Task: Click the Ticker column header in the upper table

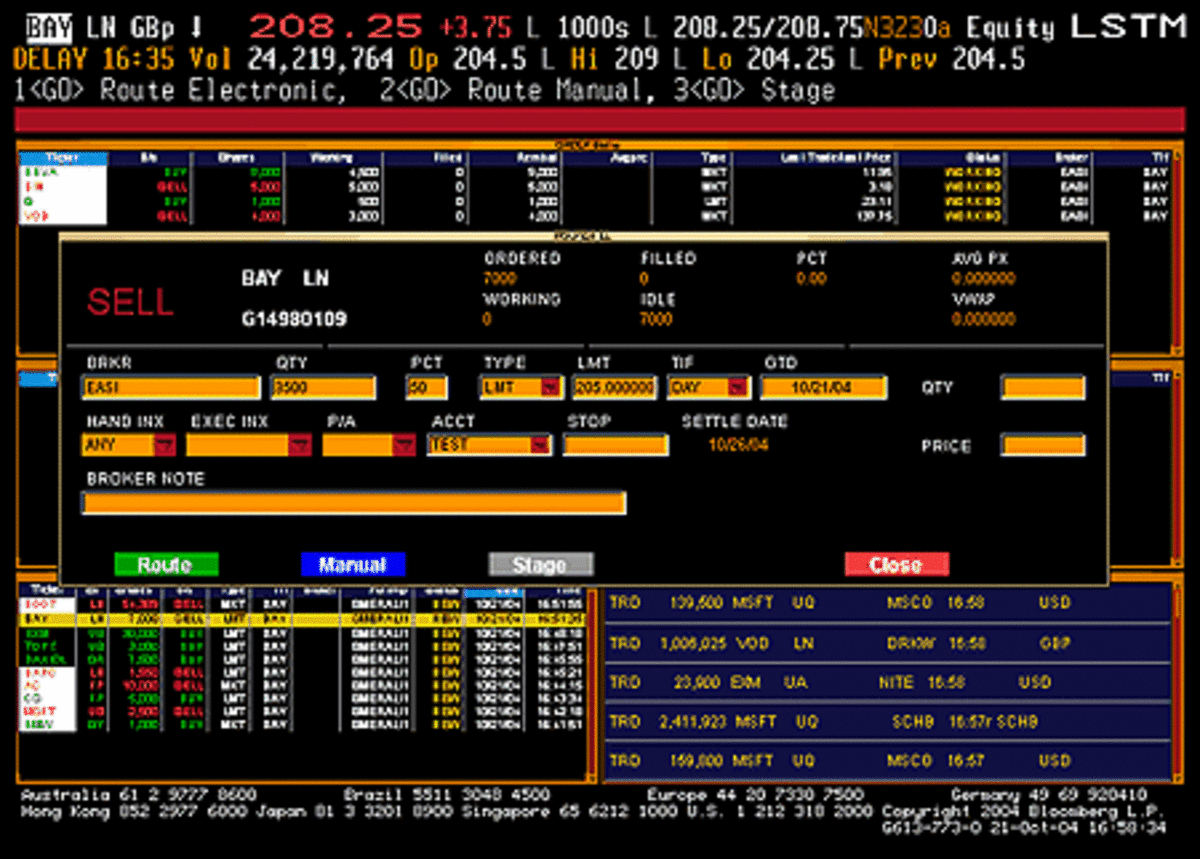Action: click(62, 158)
